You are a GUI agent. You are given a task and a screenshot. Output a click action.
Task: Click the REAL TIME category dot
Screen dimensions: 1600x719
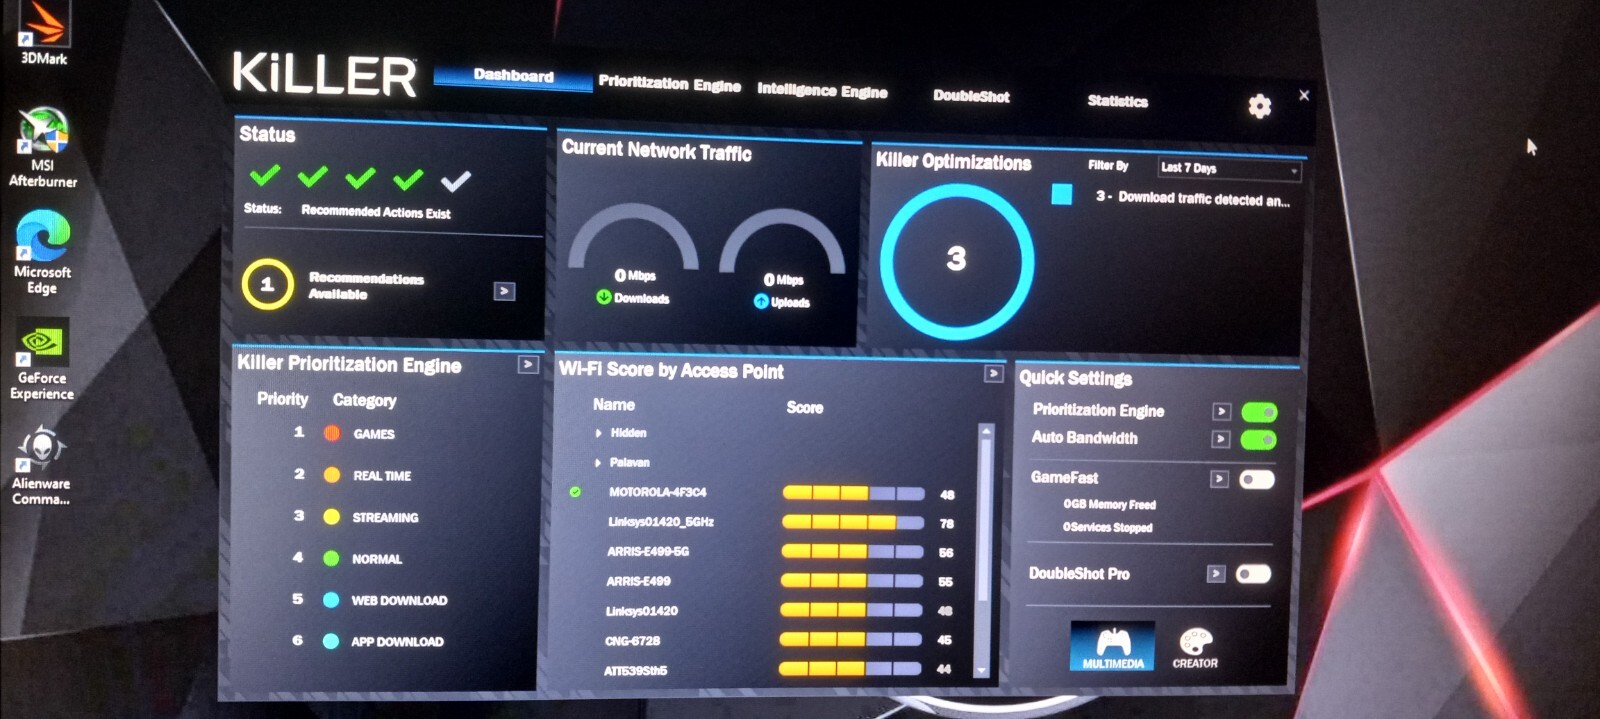coord(332,475)
